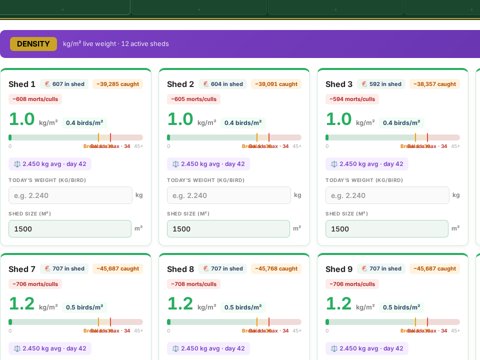Image resolution: width=480 pixels, height=360 pixels.
Task: Click the chicken icon in Shed 9 chip
Action: [364, 269]
